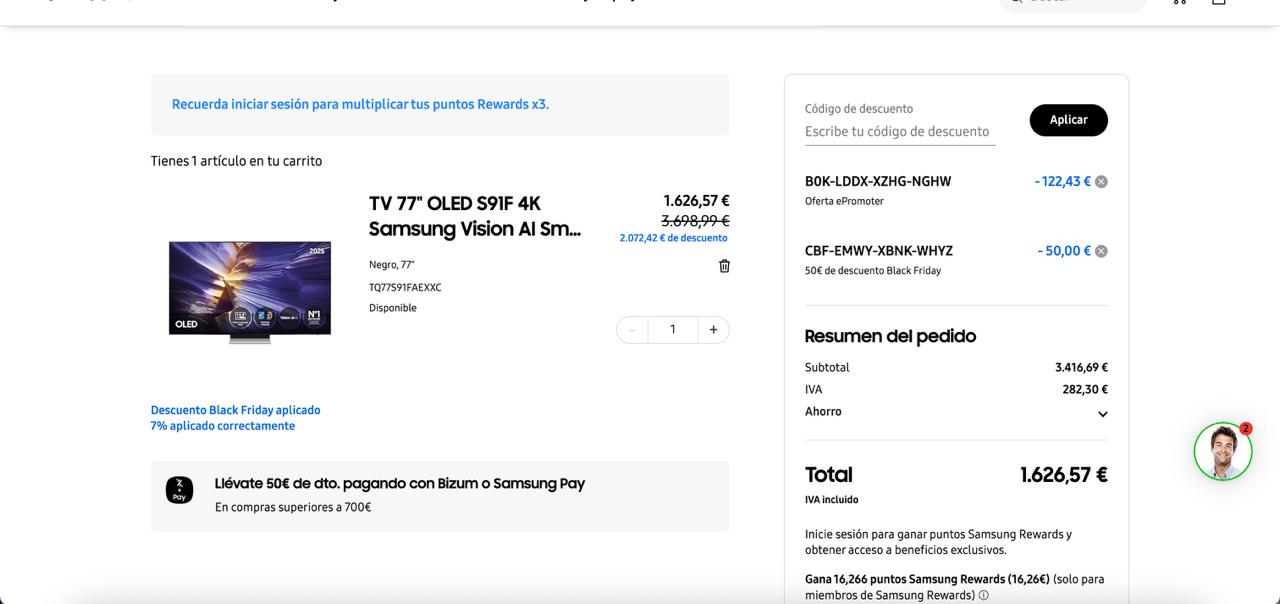Focus the discount code input field
Image resolution: width=1280 pixels, height=604 pixels.
point(899,132)
